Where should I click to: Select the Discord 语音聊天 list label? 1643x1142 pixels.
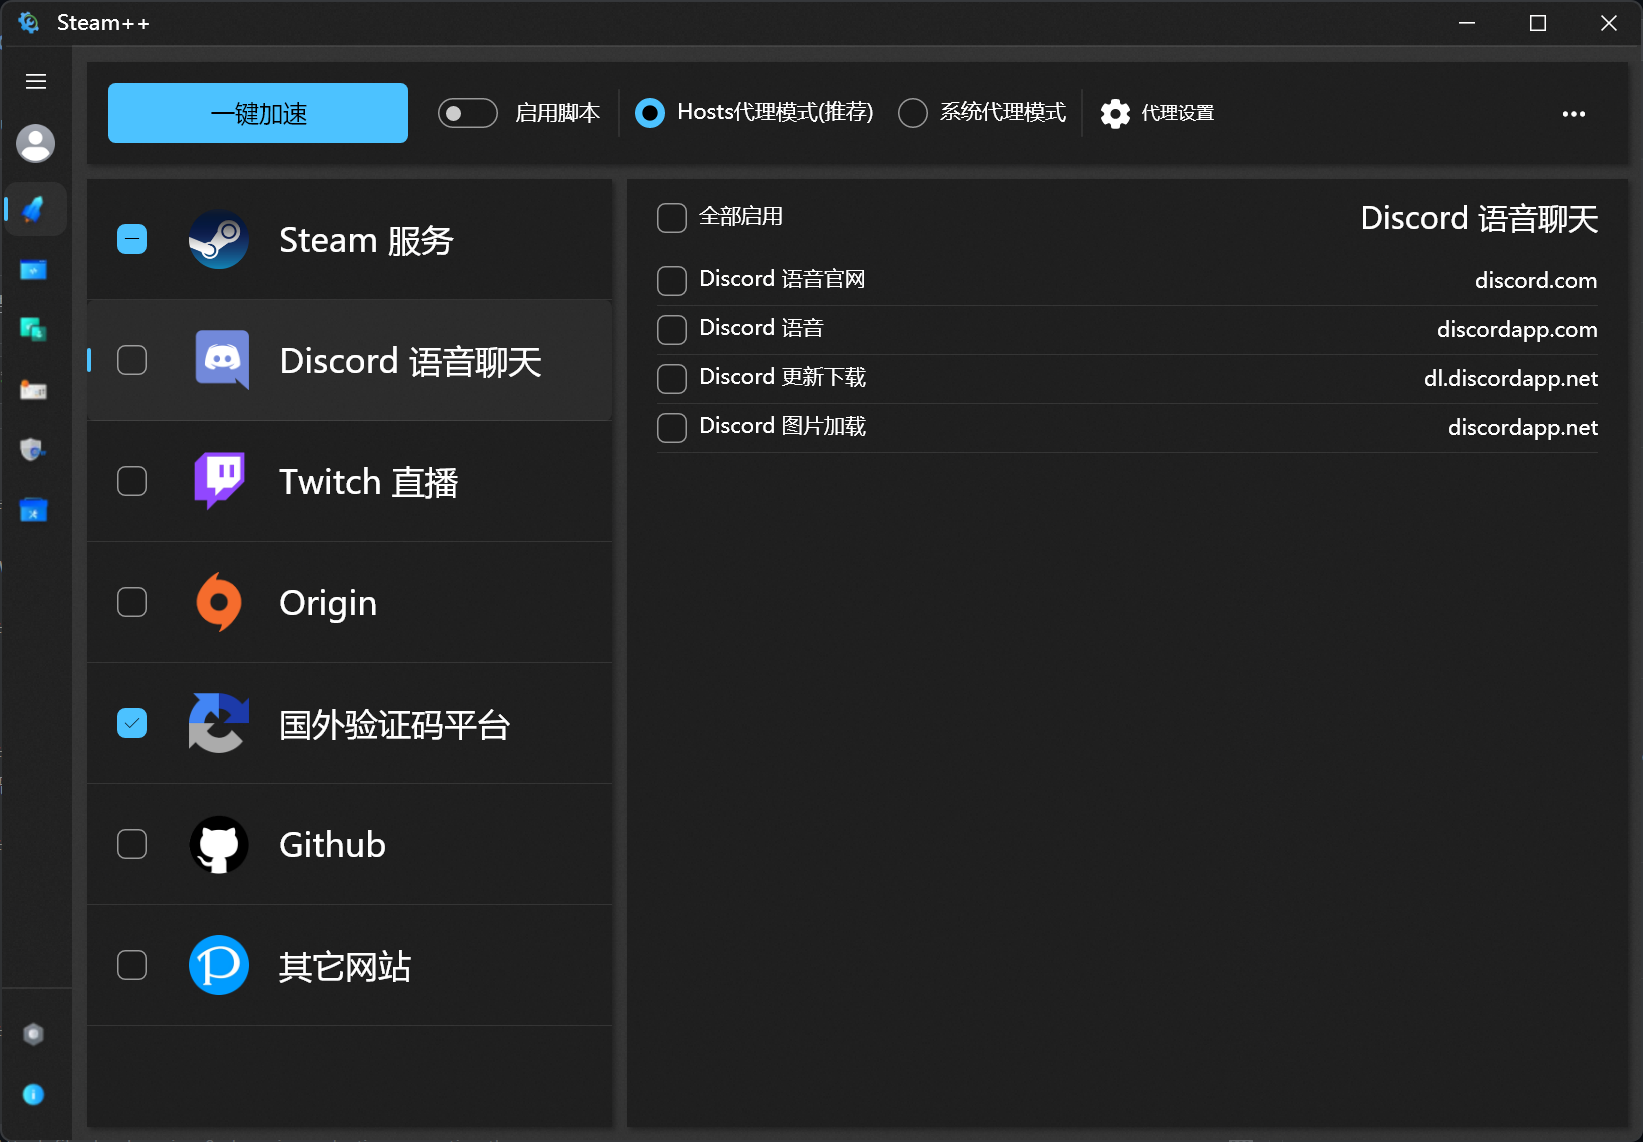410,361
